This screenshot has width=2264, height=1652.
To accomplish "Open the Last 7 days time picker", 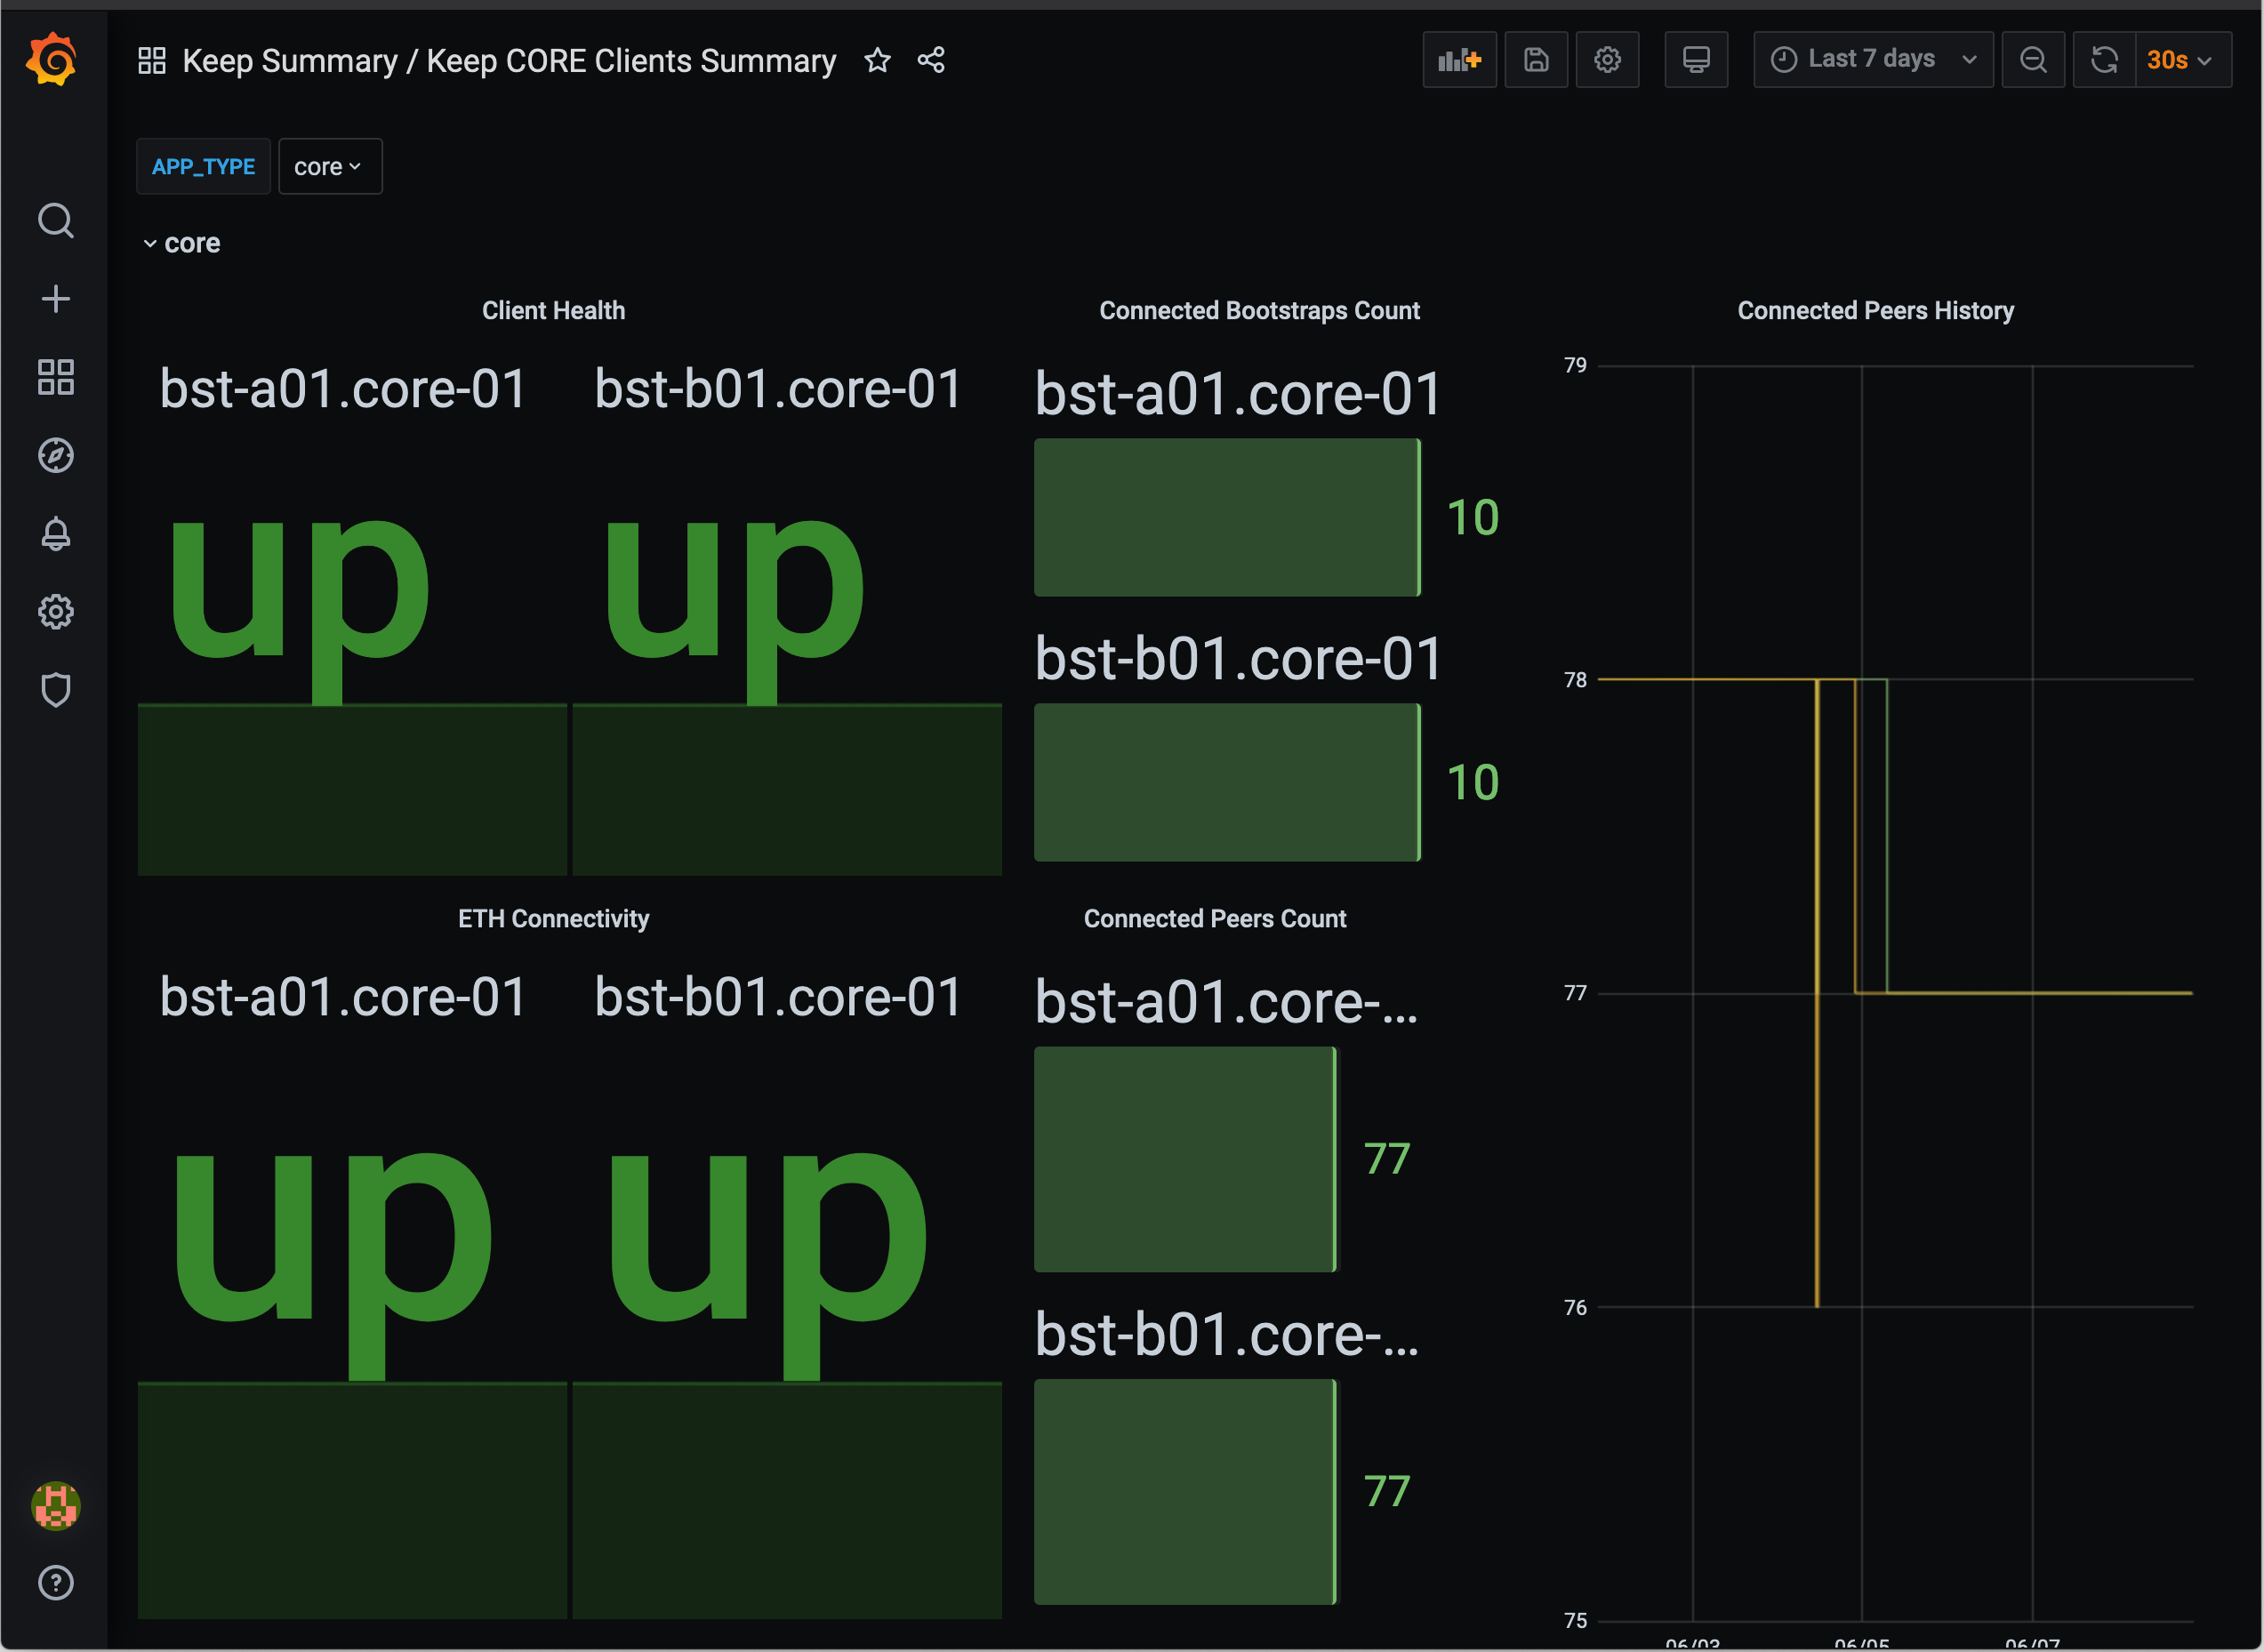I will click(x=1871, y=60).
